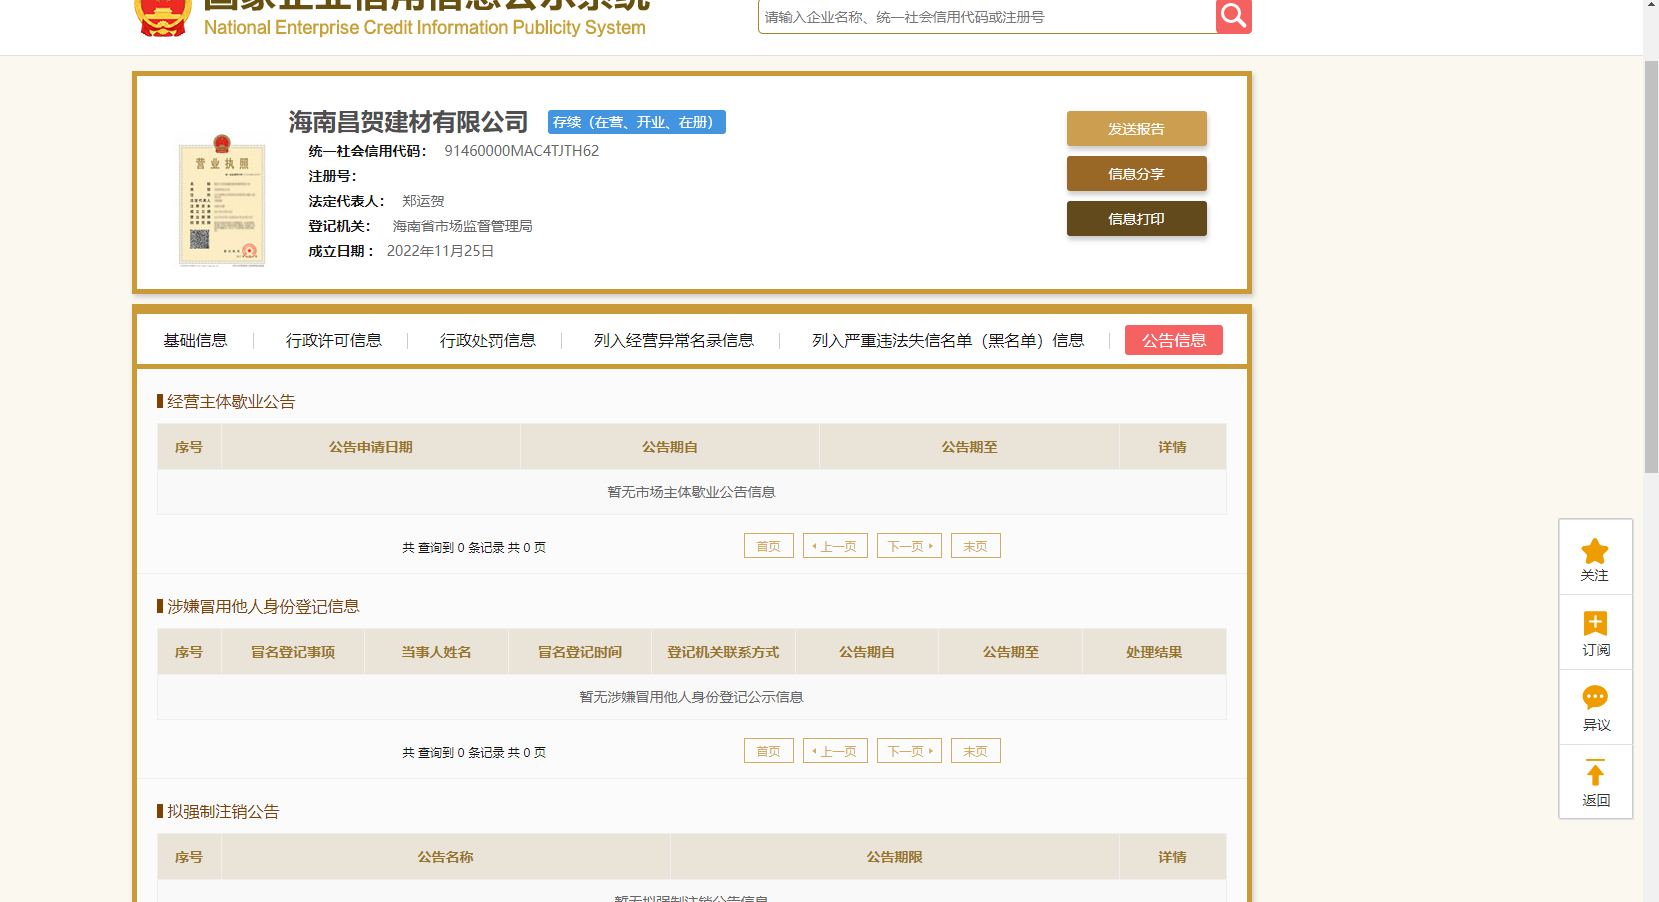Click 首页 in 涉嫌冒用他人身份登记信息 pagination
Screen dimensions: 1659x902
tap(769, 751)
